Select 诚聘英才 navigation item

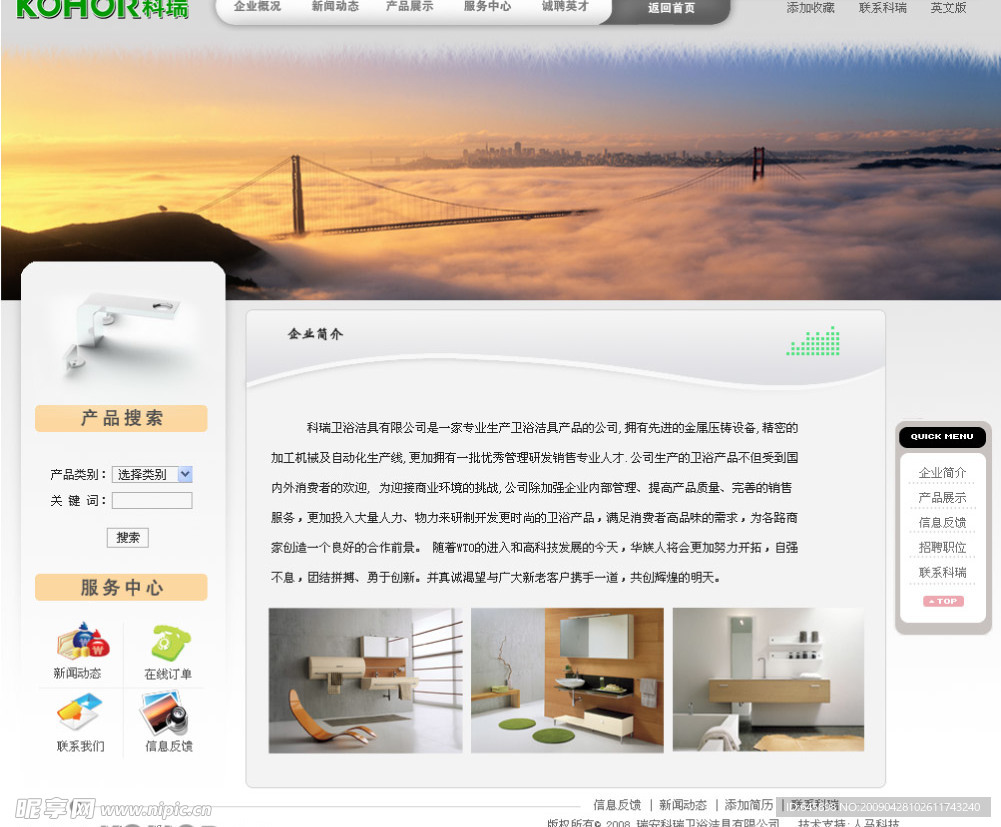point(565,6)
